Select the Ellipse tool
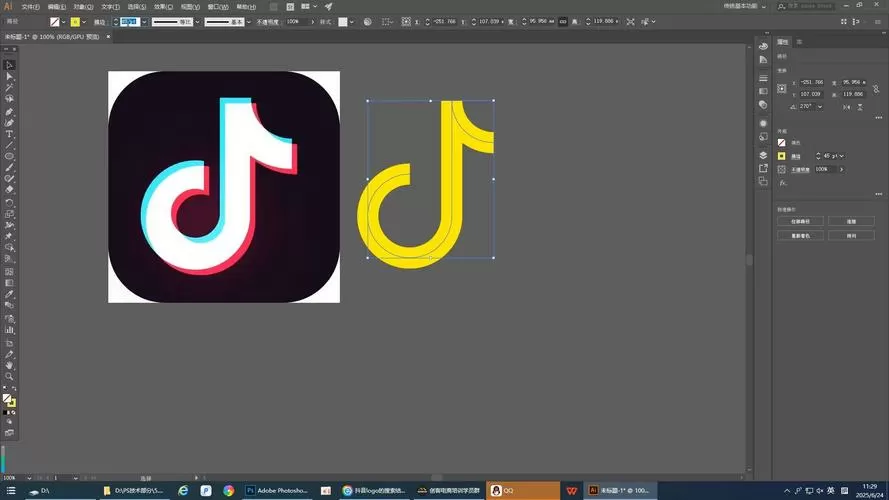Image resolution: width=889 pixels, height=500 pixels. [x=9, y=156]
